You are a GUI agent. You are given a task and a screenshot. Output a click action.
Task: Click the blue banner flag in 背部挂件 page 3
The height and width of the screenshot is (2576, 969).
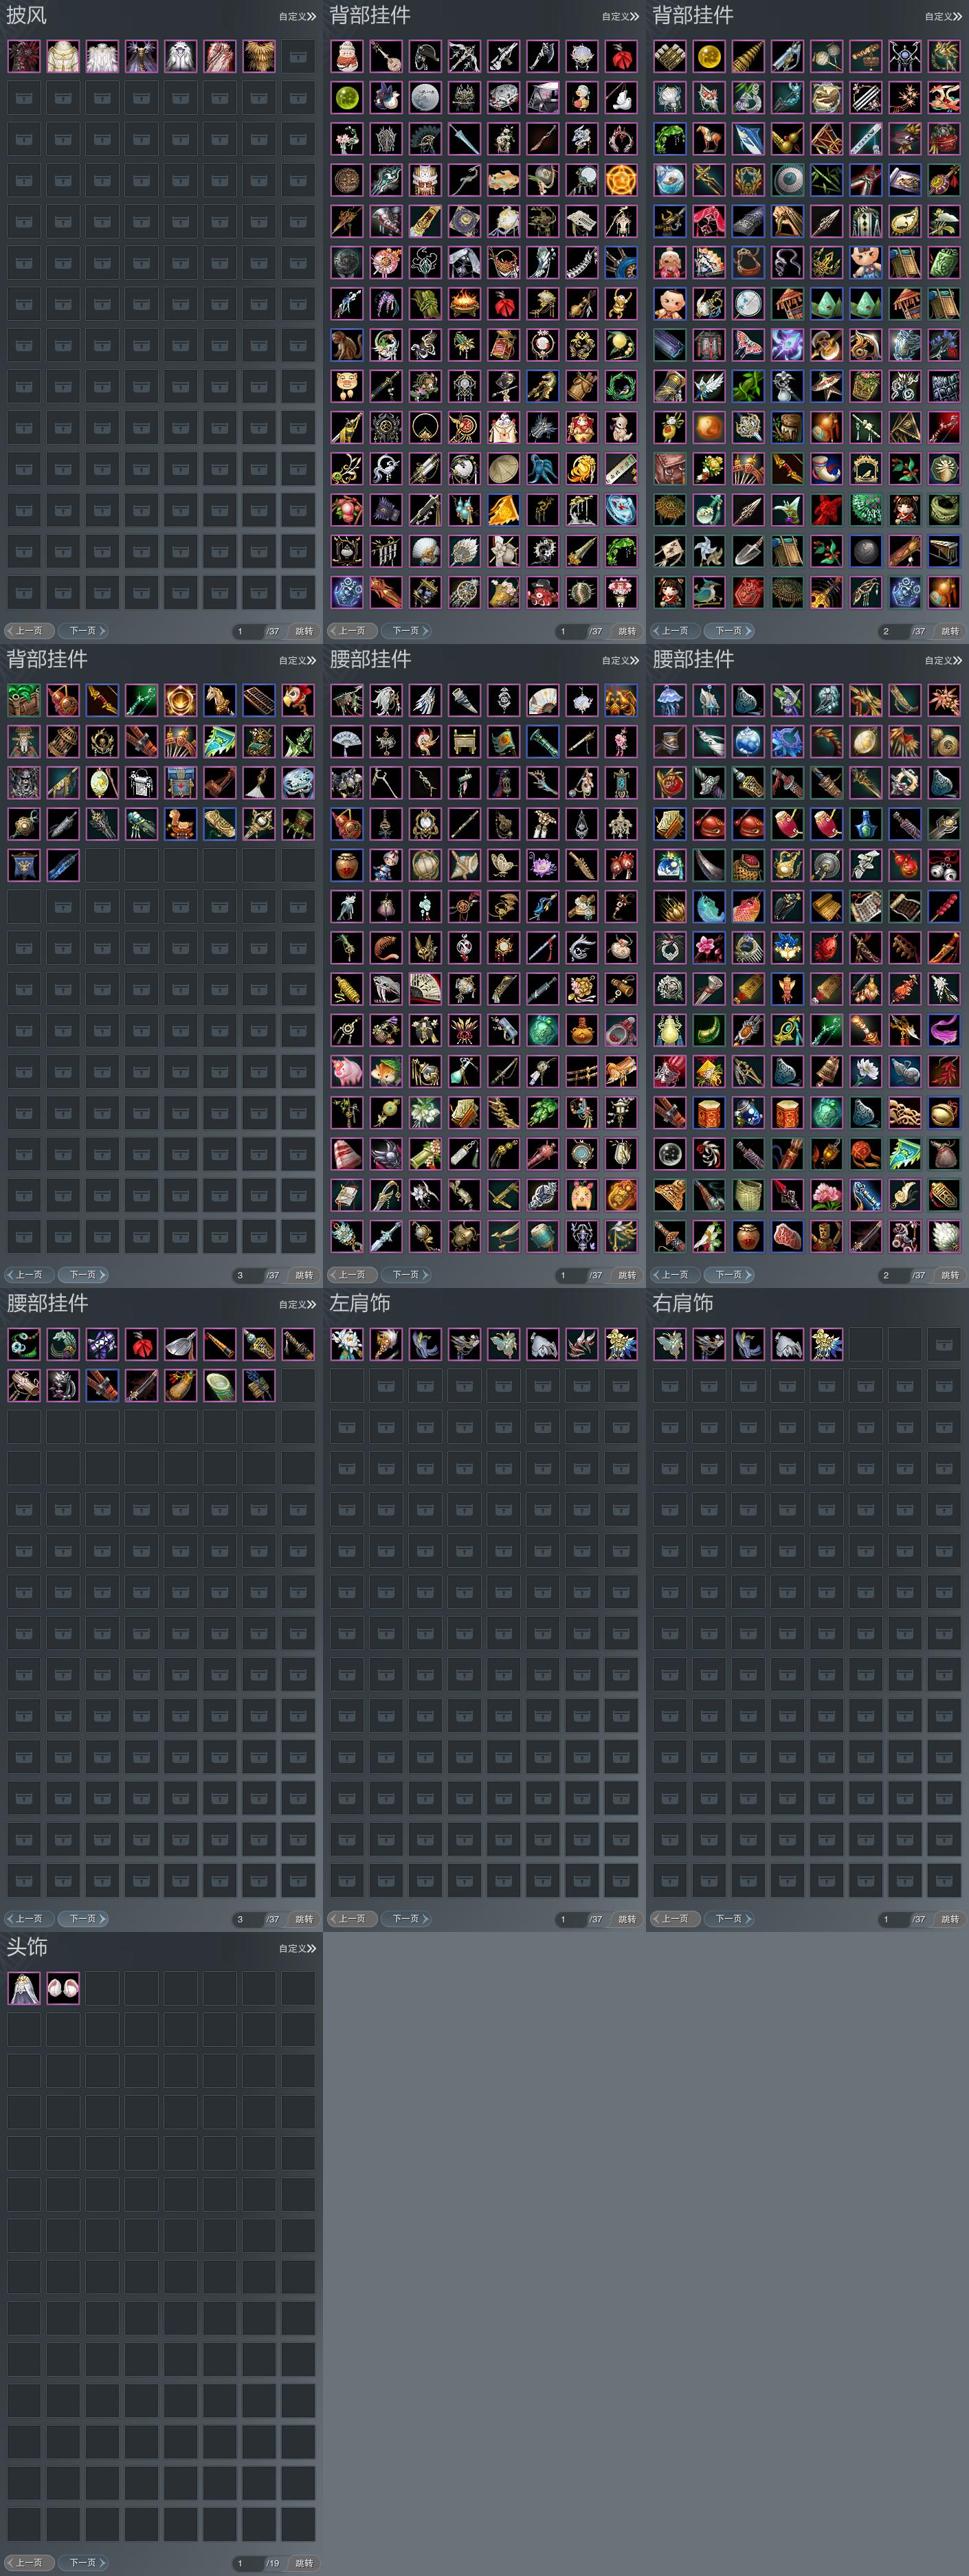coord(24,865)
